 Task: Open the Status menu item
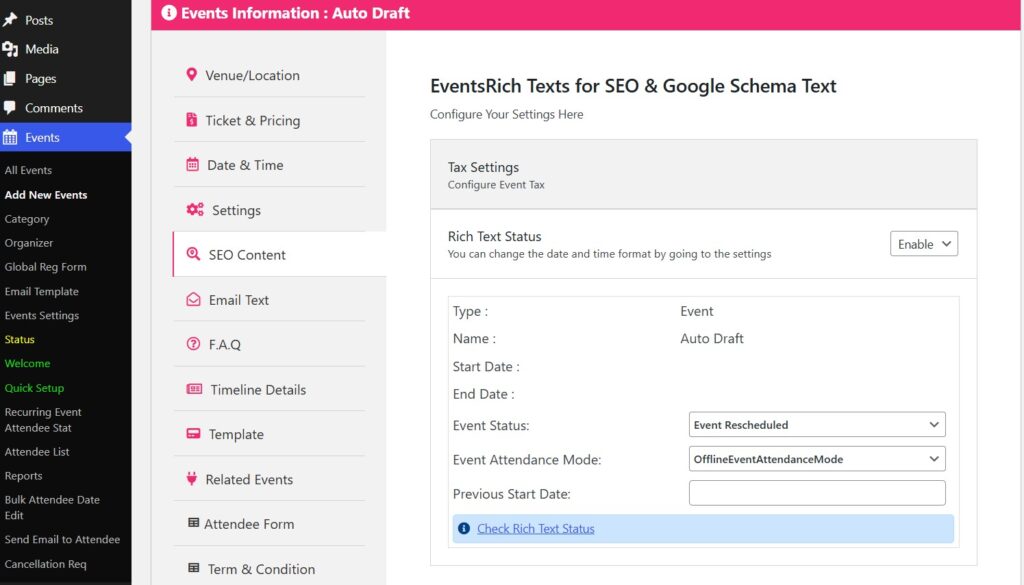[x=20, y=340]
